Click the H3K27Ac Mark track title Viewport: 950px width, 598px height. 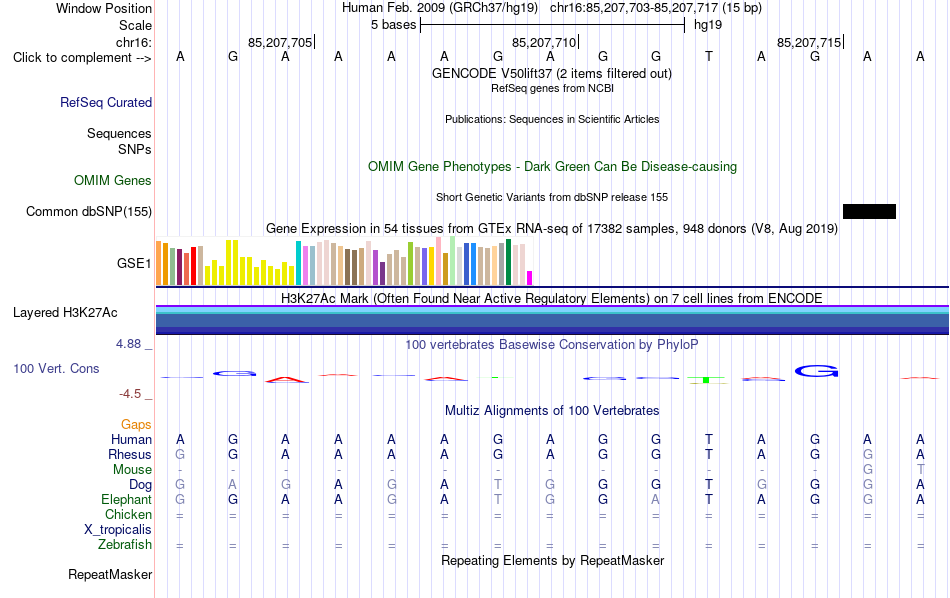tap(552, 299)
